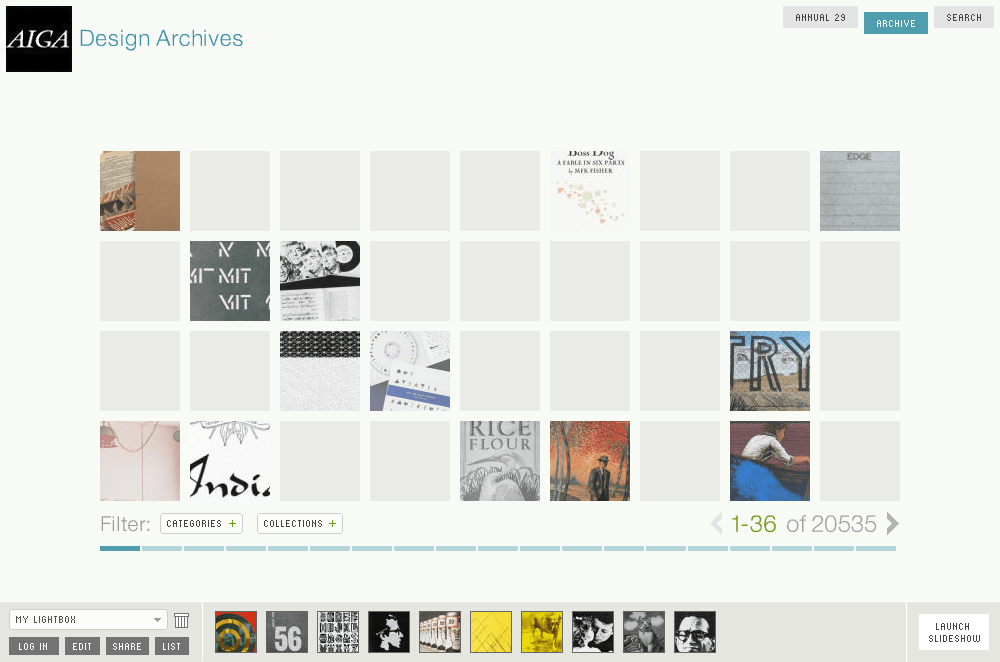This screenshot has width=1000, height=662.
Task: Select the profile silhouette lightbox image
Action: pos(389,632)
